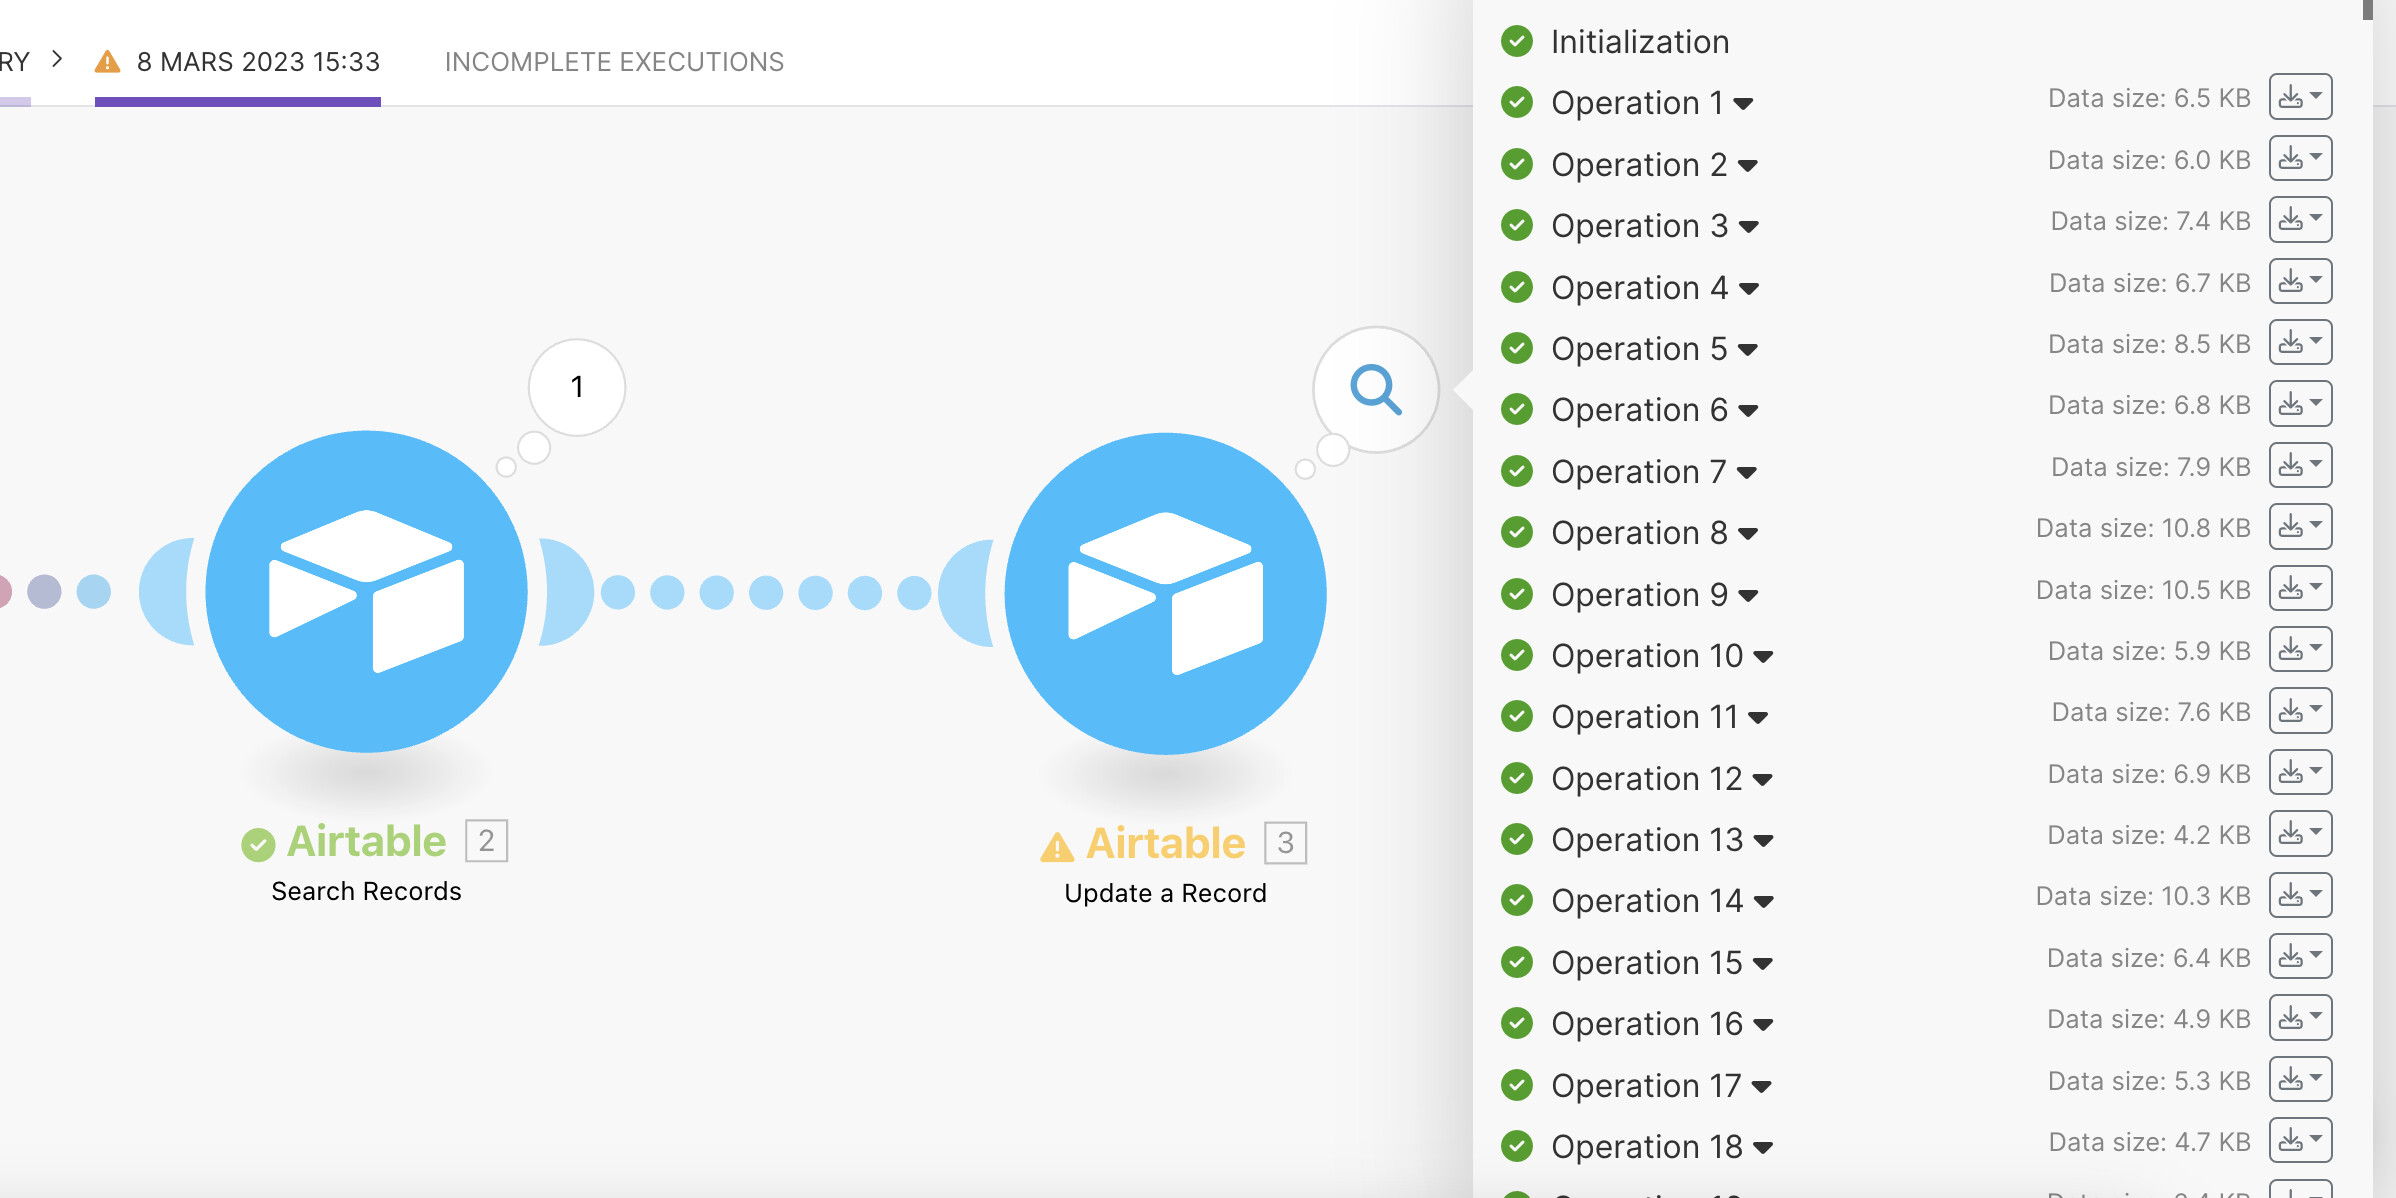Download Operation 5 data
The width and height of the screenshot is (2396, 1198).
(2299, 343)
